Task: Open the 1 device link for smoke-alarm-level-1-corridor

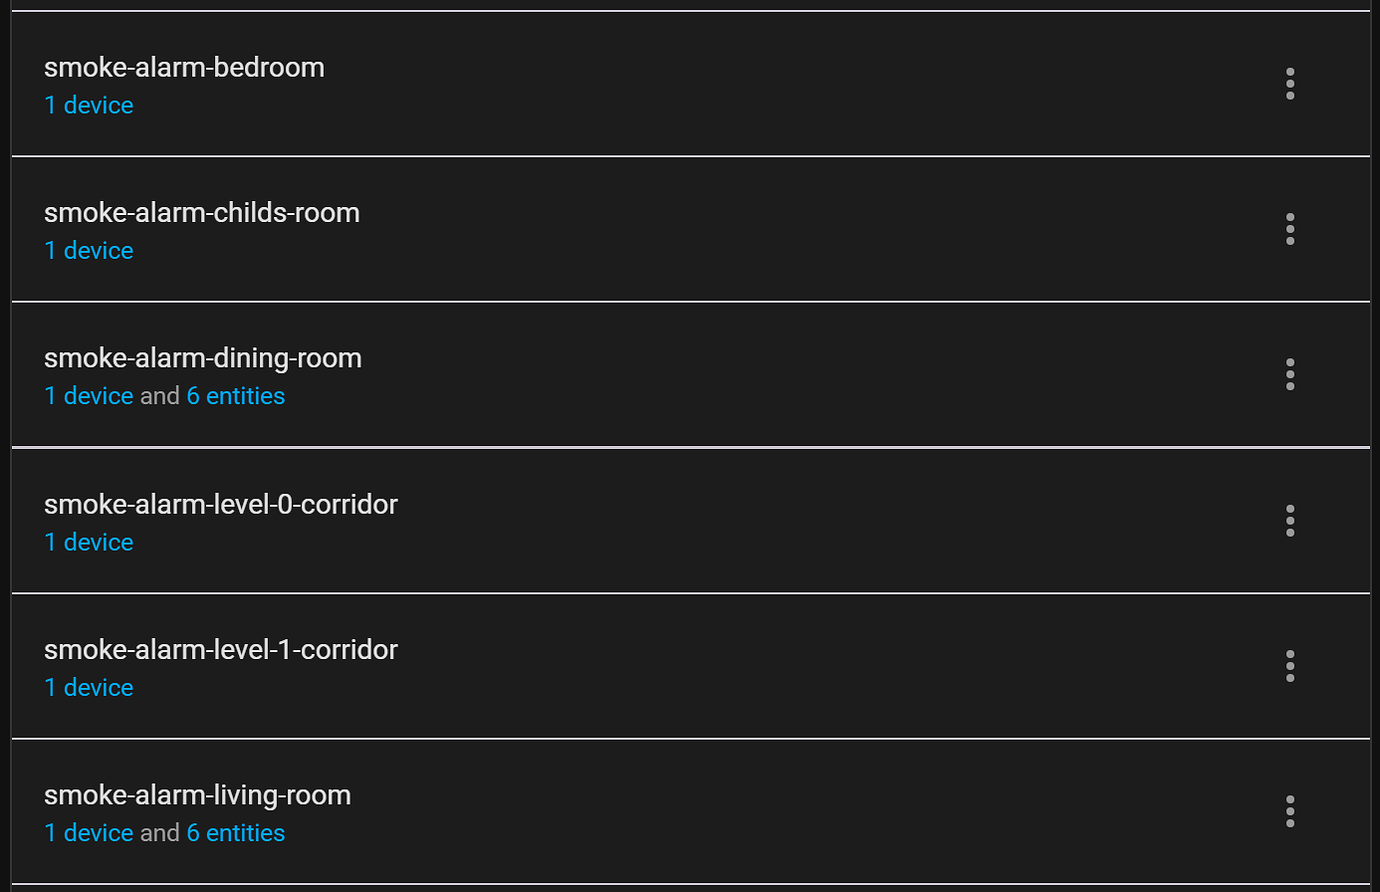Action: [88, 687]
